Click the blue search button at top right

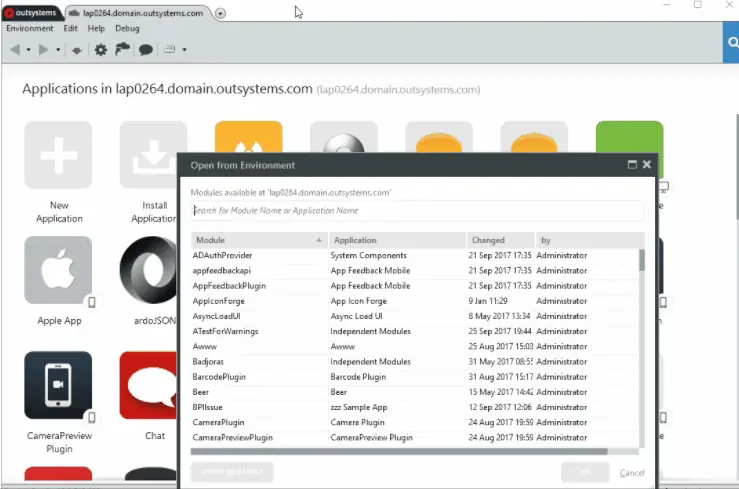point(731,42)
